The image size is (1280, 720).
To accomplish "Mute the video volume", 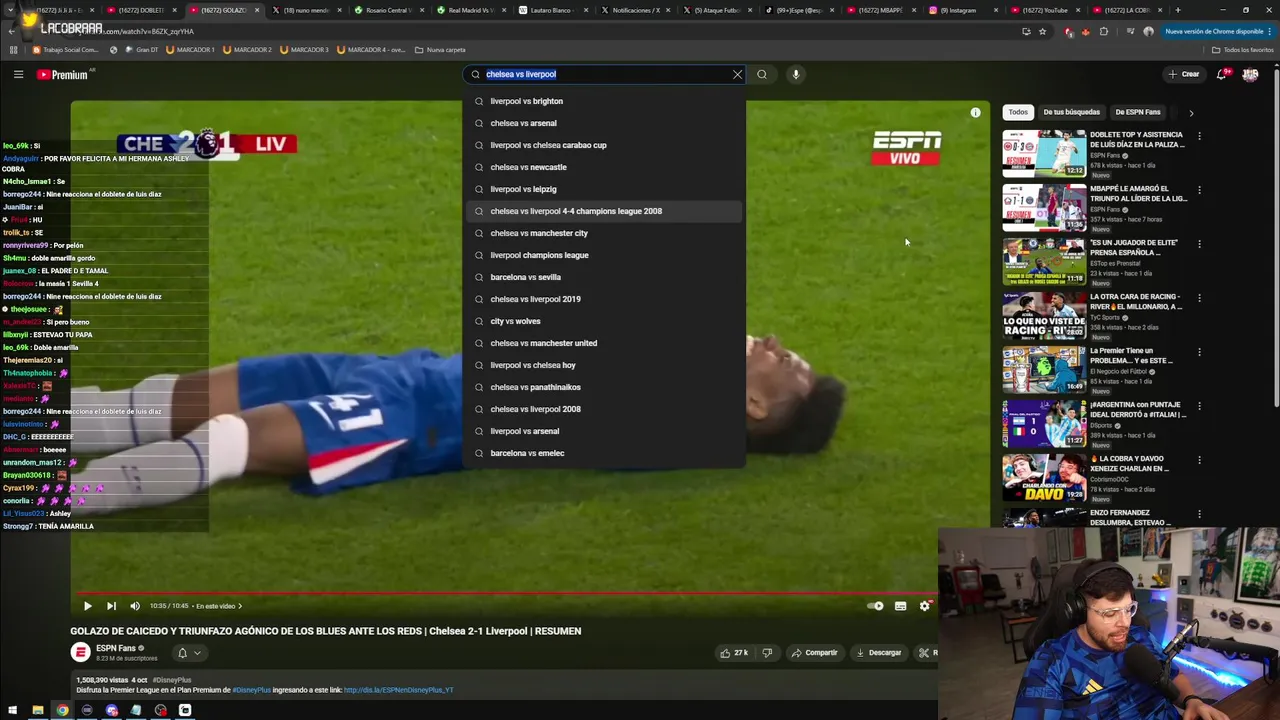I will 135,606.
